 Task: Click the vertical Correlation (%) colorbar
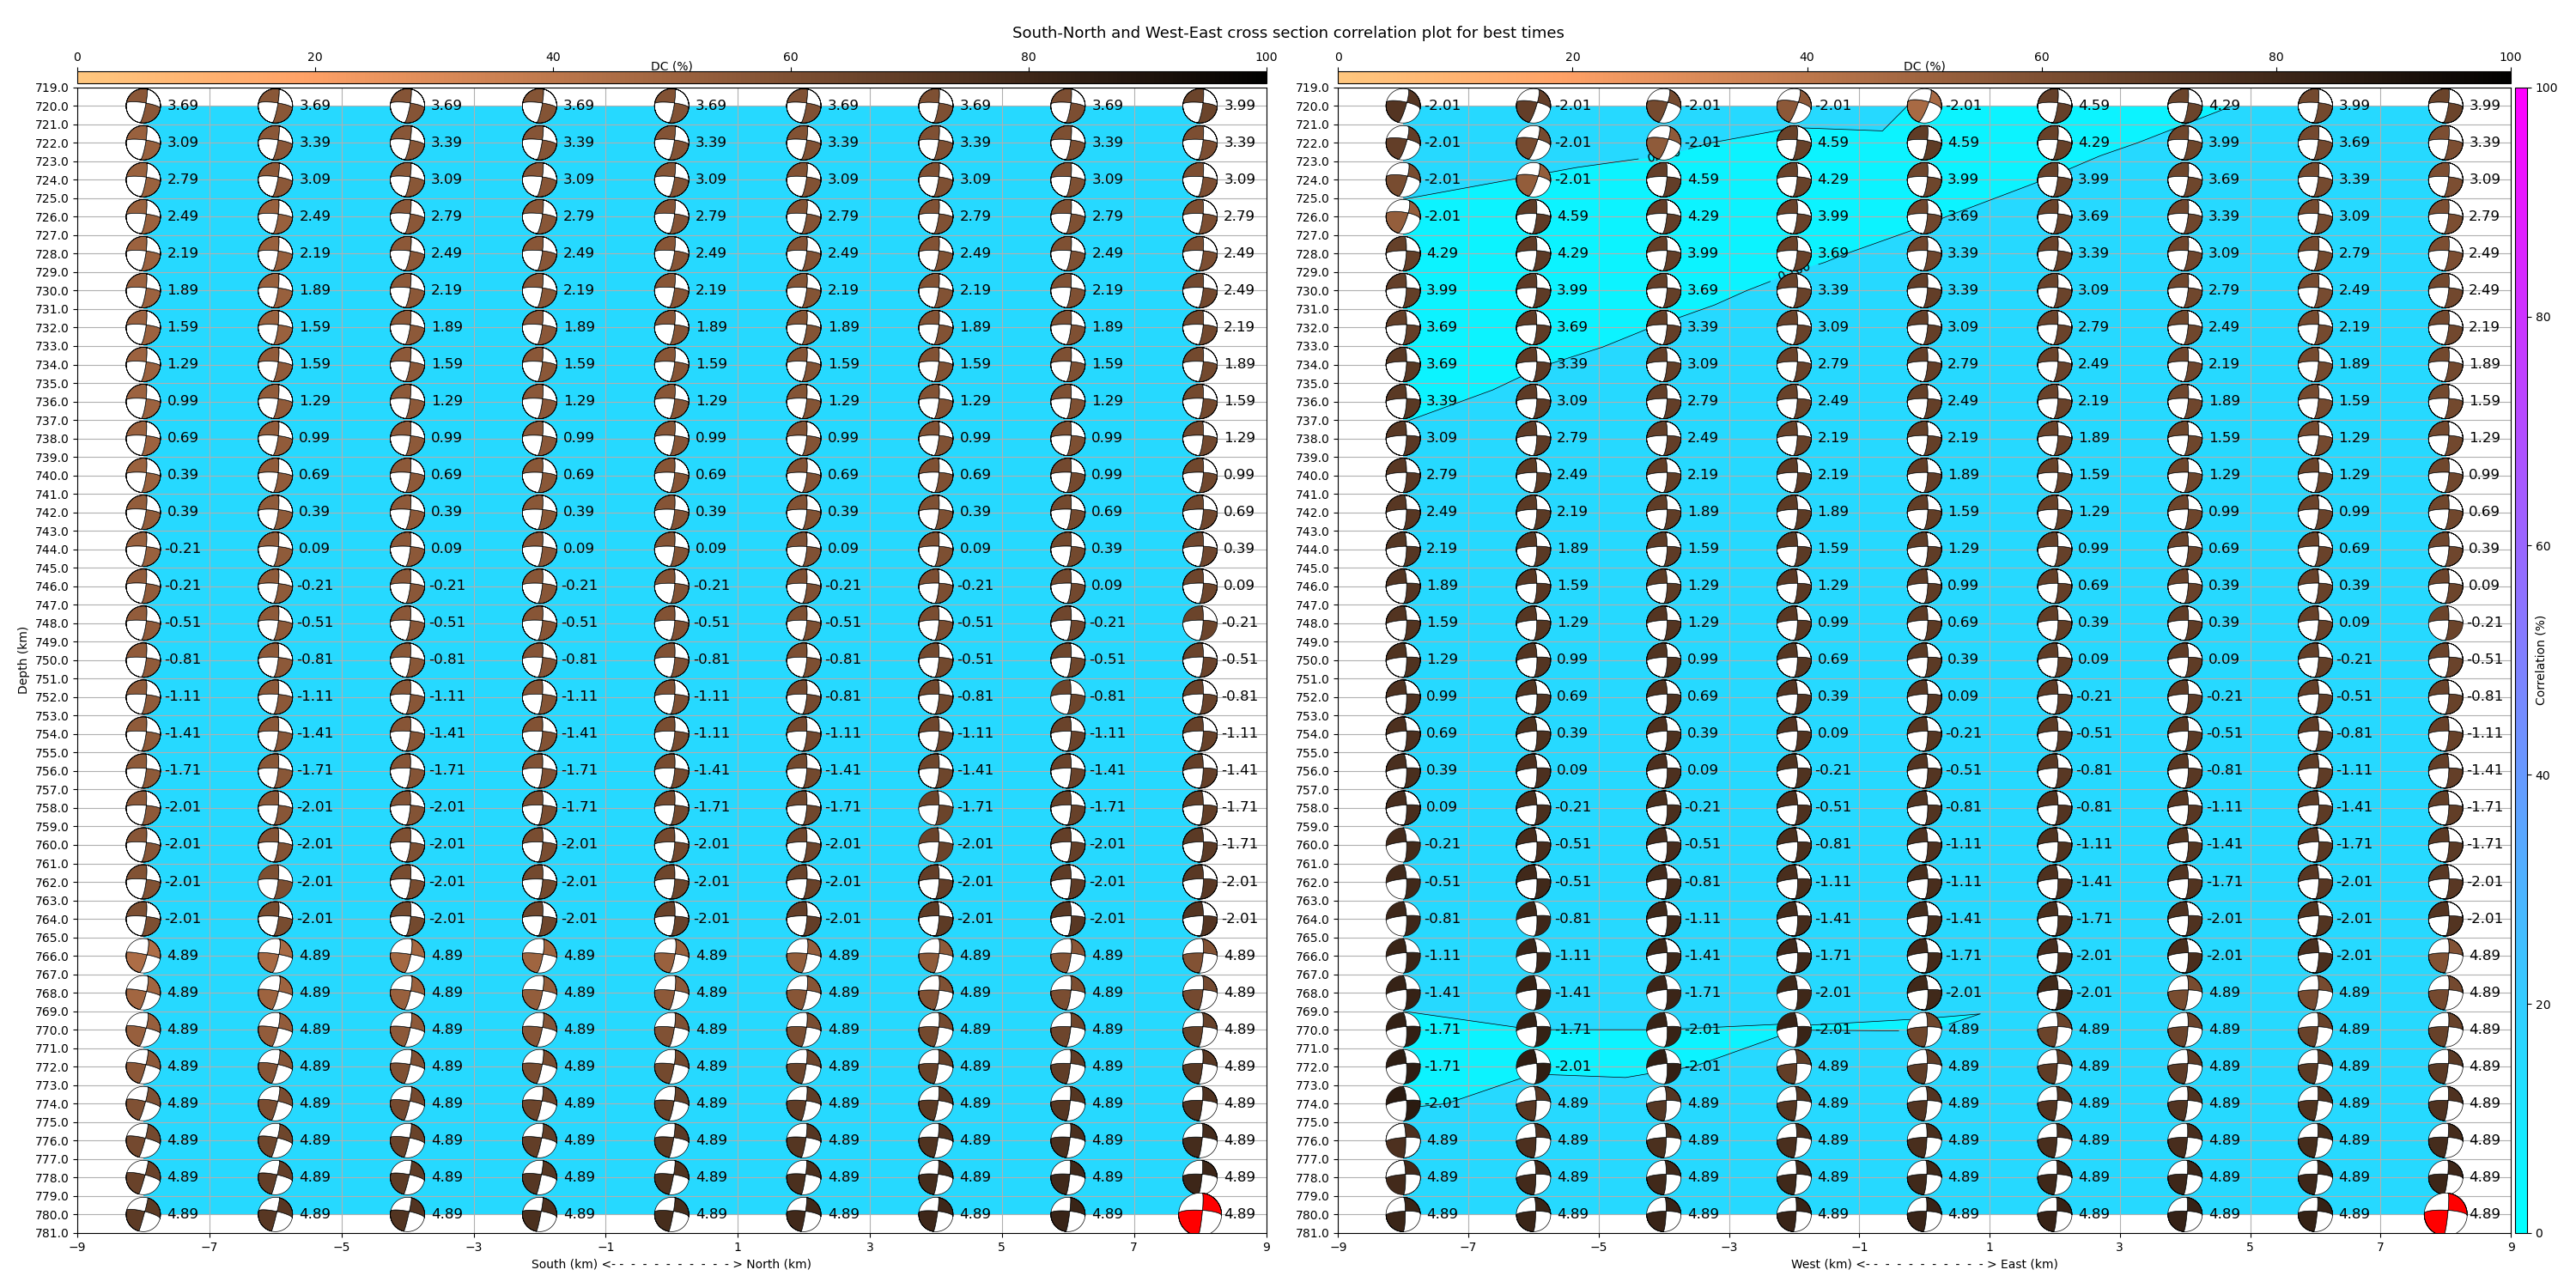click(2521, 660)
